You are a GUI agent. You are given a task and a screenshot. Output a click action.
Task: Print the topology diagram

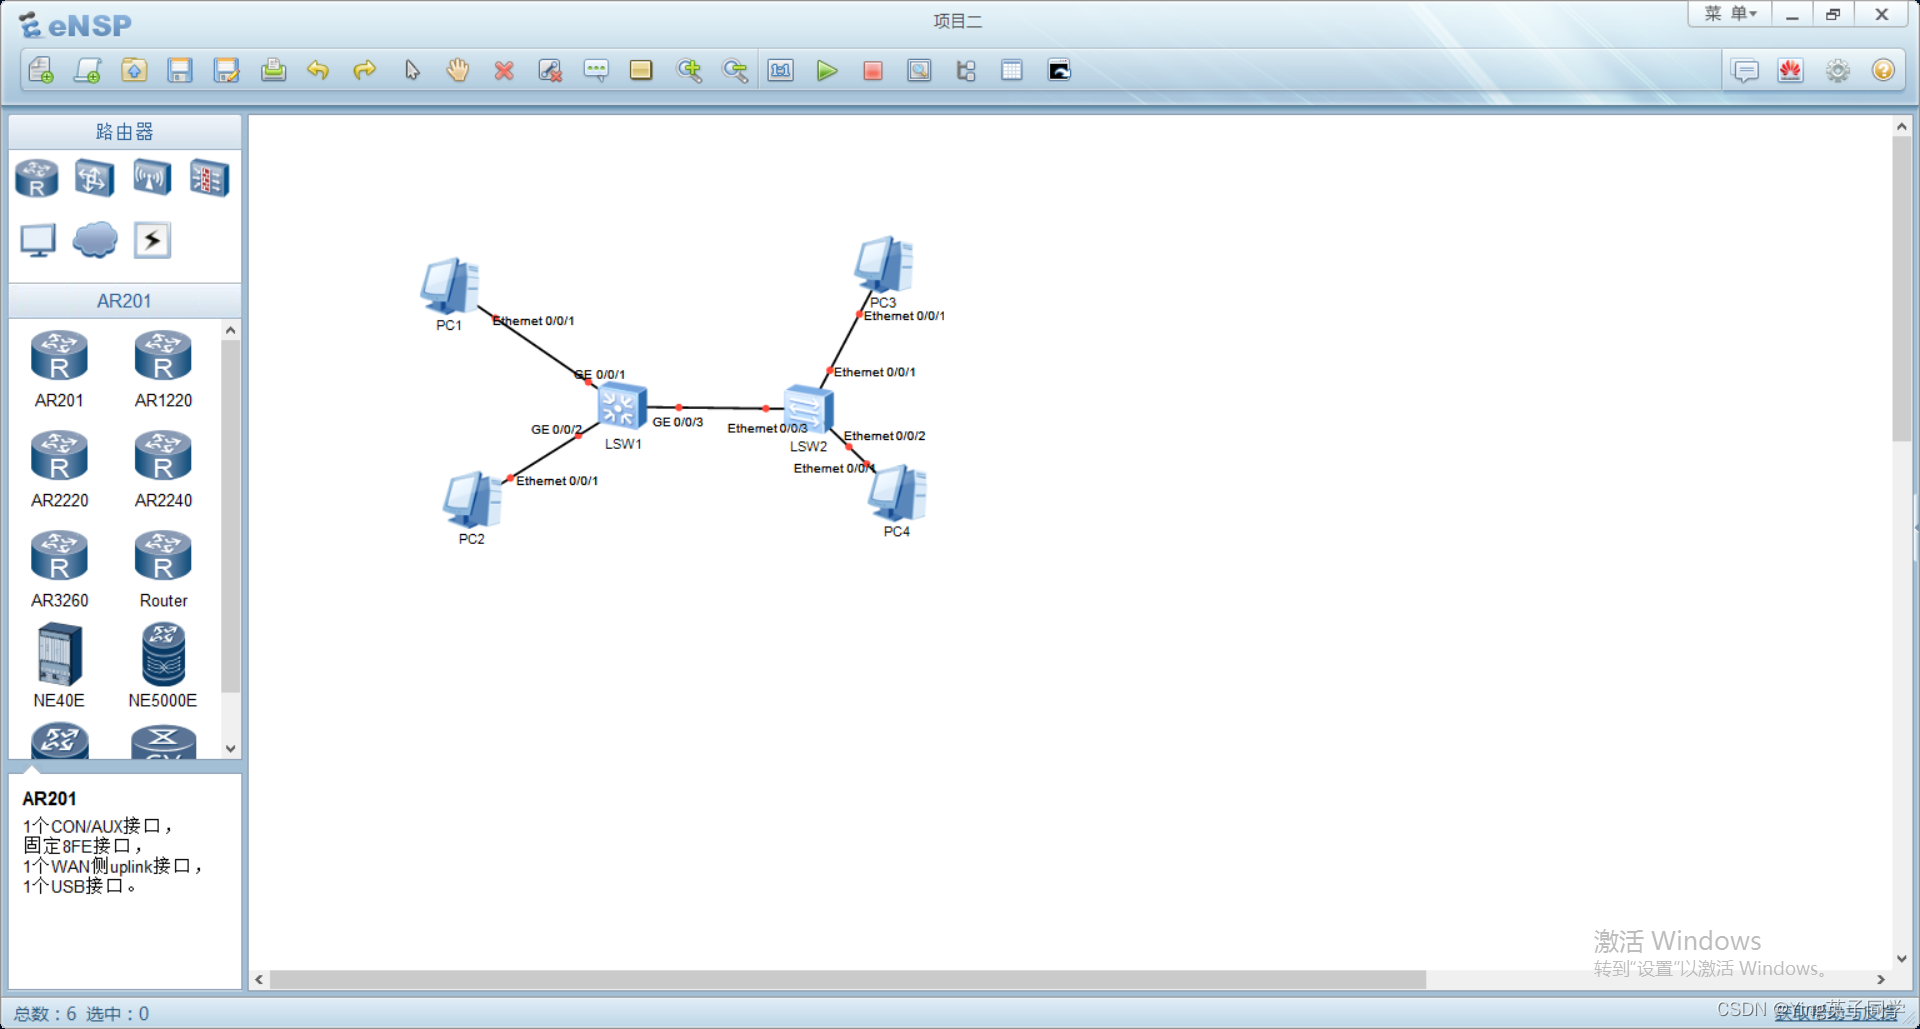pos(273,70)
